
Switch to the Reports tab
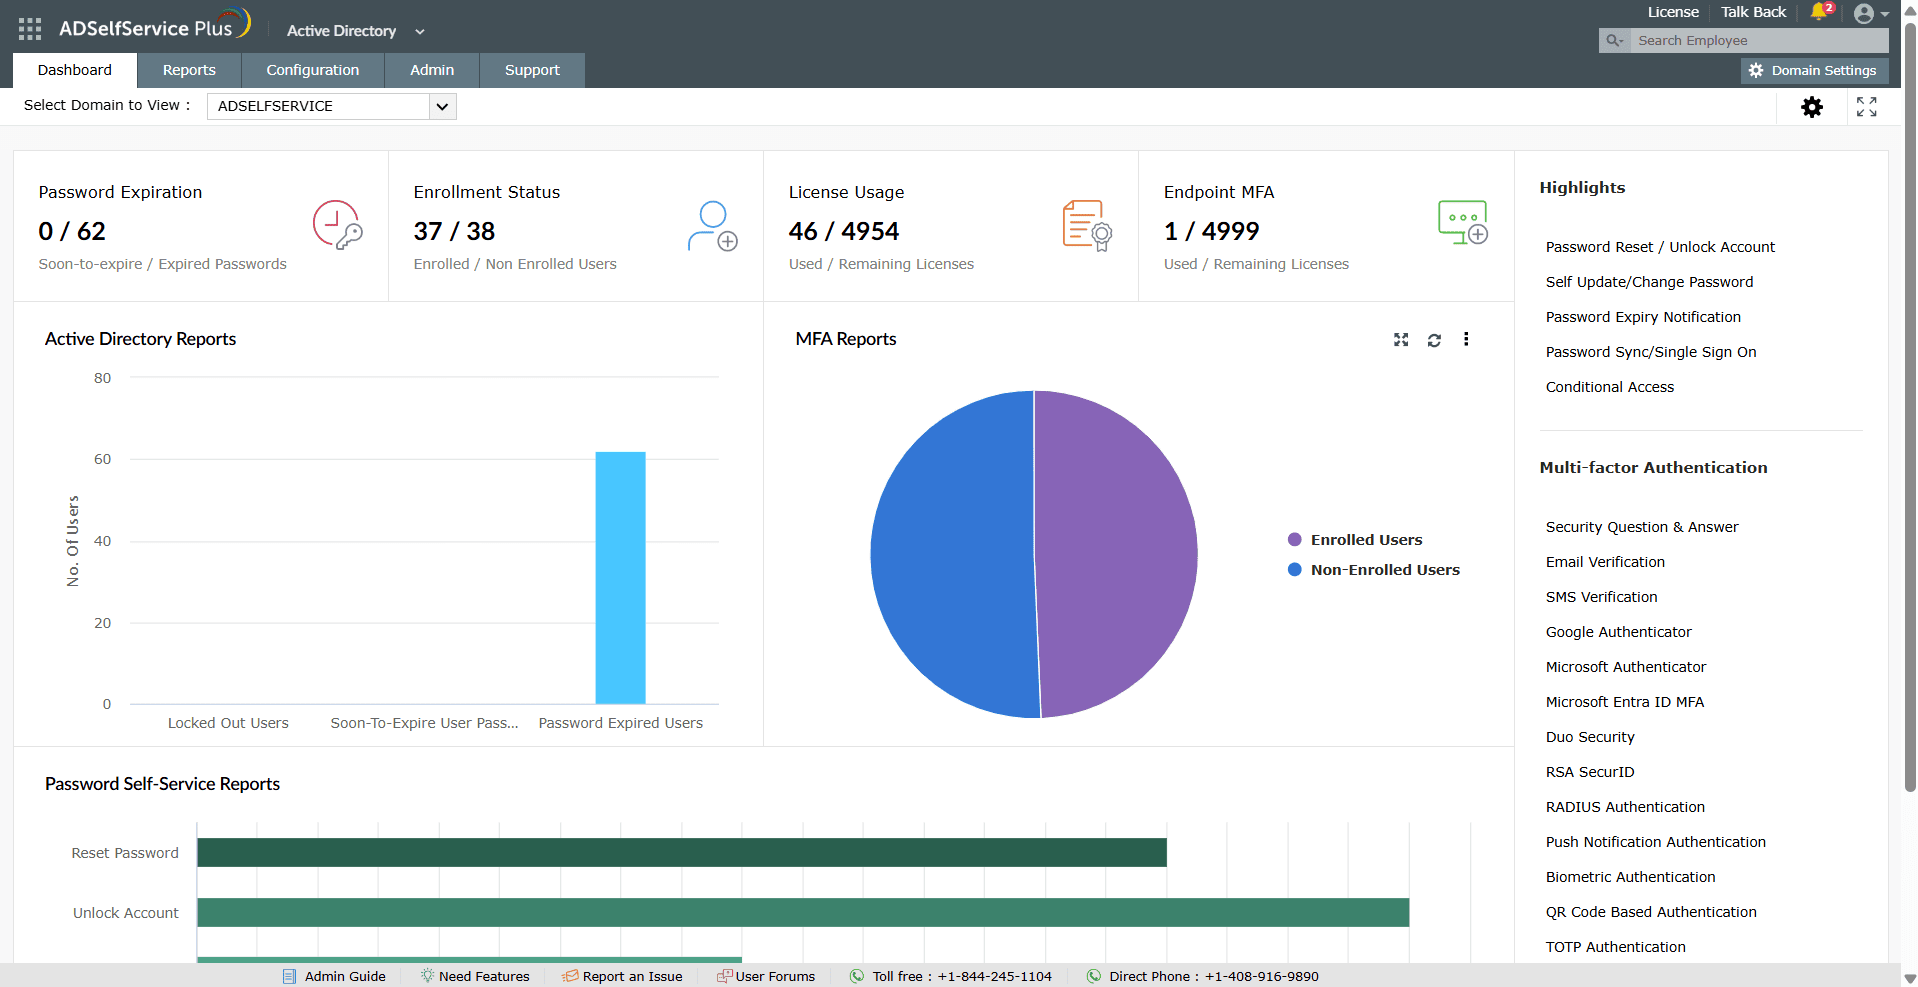(189, 70)
